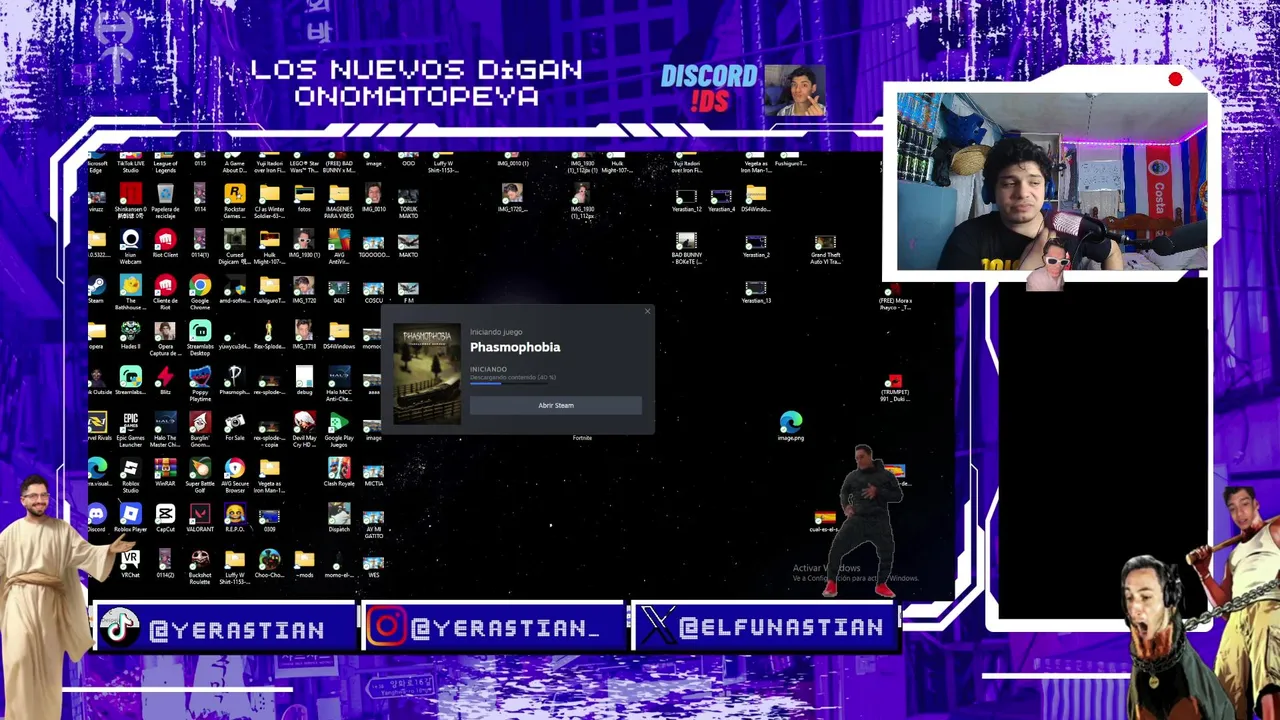Open the Clash Royale desktop icon

coord(339,468)
